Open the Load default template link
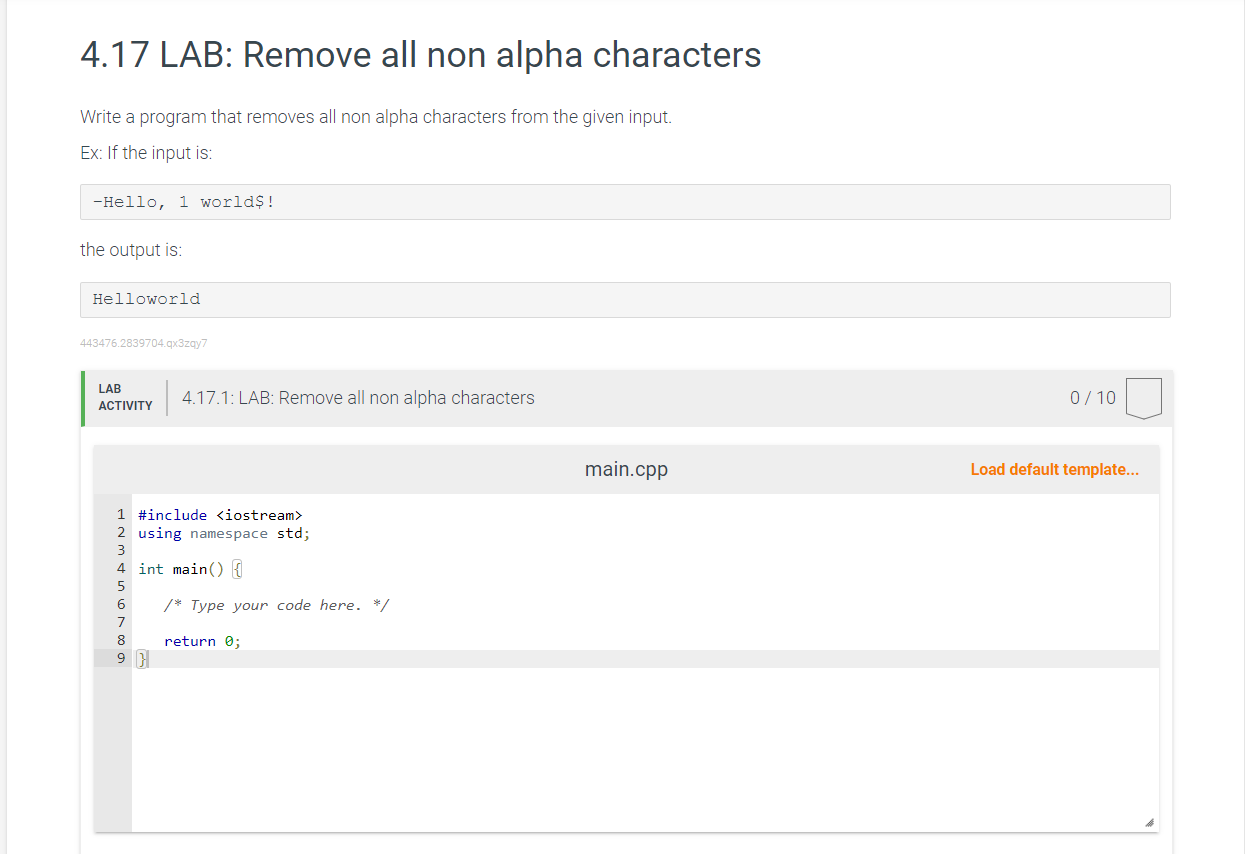Image resolution: width=1245 pixels, height=854 pixels. click(1054, 469)
